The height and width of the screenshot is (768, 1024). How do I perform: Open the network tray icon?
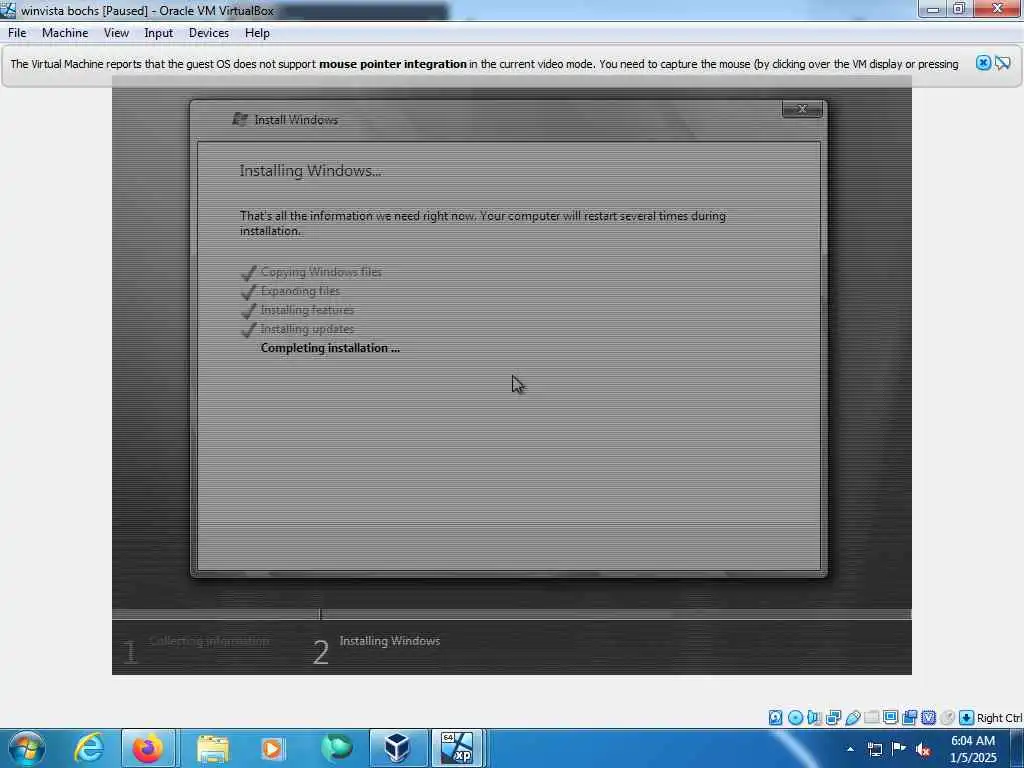click(875, 749)
